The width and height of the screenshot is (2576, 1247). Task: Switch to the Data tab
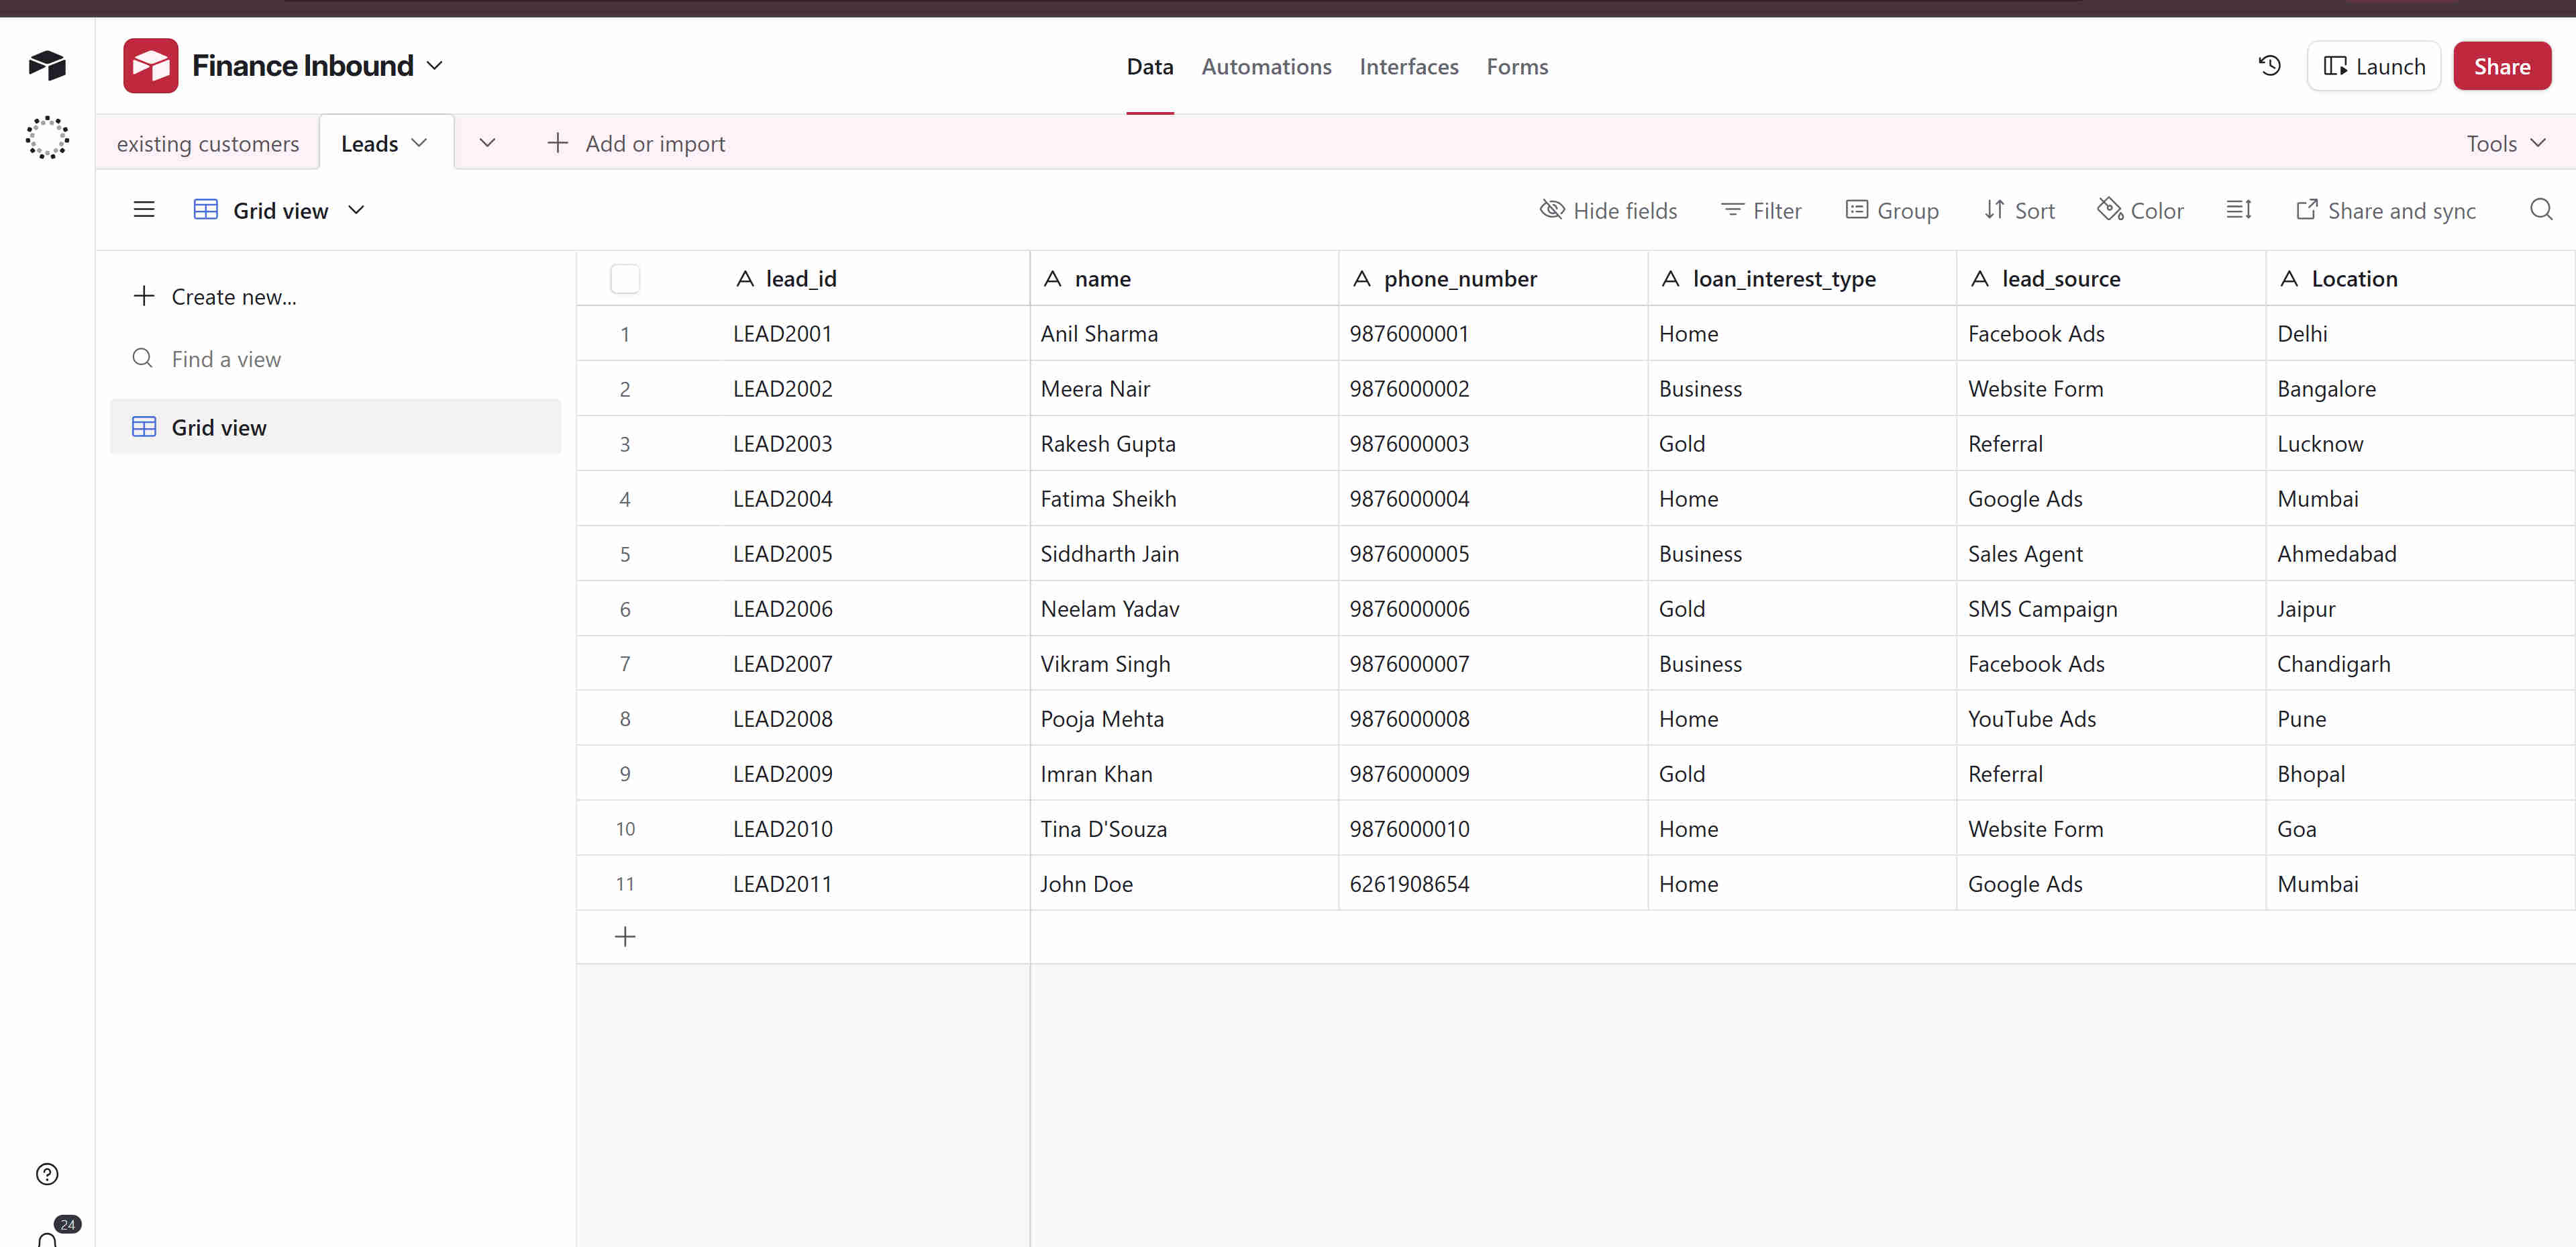[x=1149, y=66]
